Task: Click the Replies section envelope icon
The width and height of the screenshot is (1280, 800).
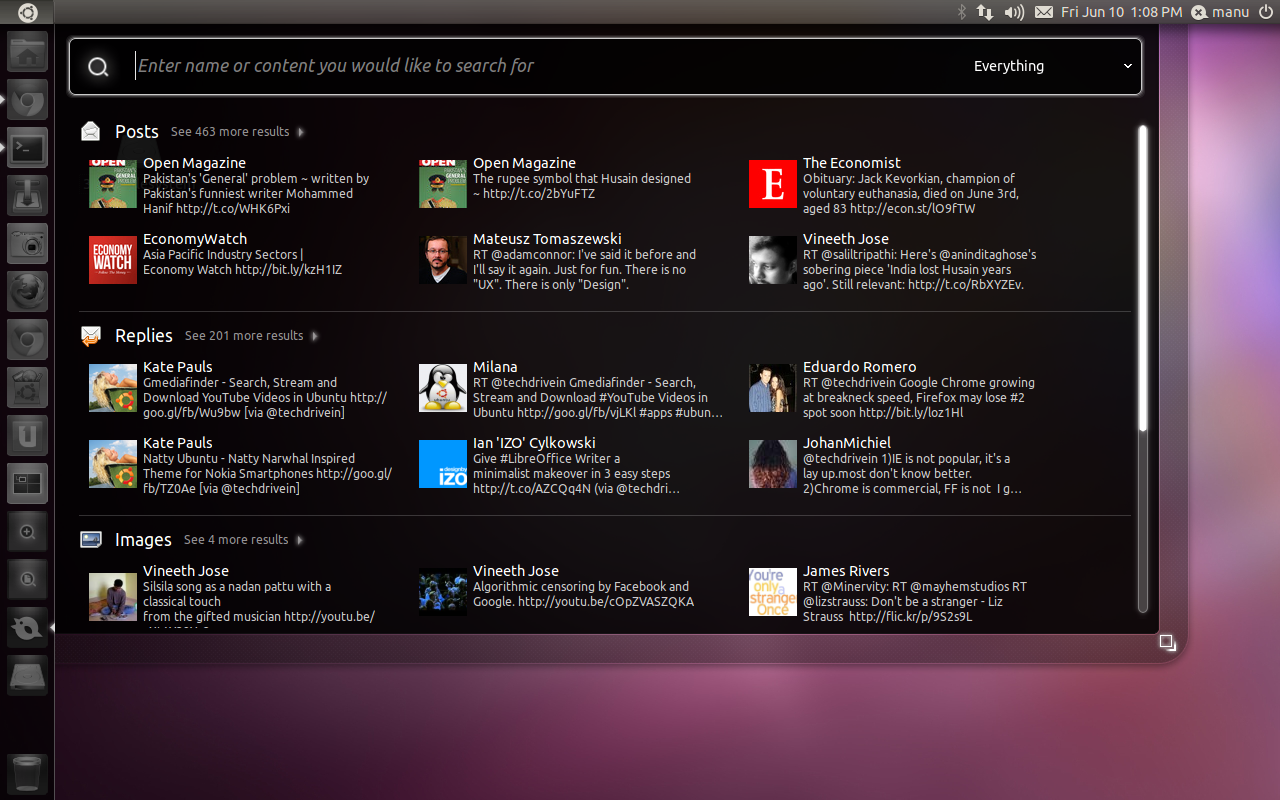Action: click(91, 336)
